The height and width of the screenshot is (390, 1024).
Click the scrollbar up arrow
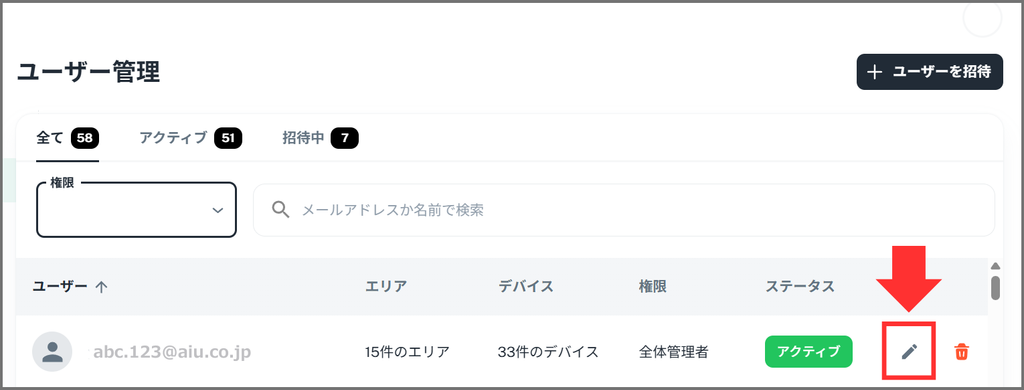[x=995, y=266]
